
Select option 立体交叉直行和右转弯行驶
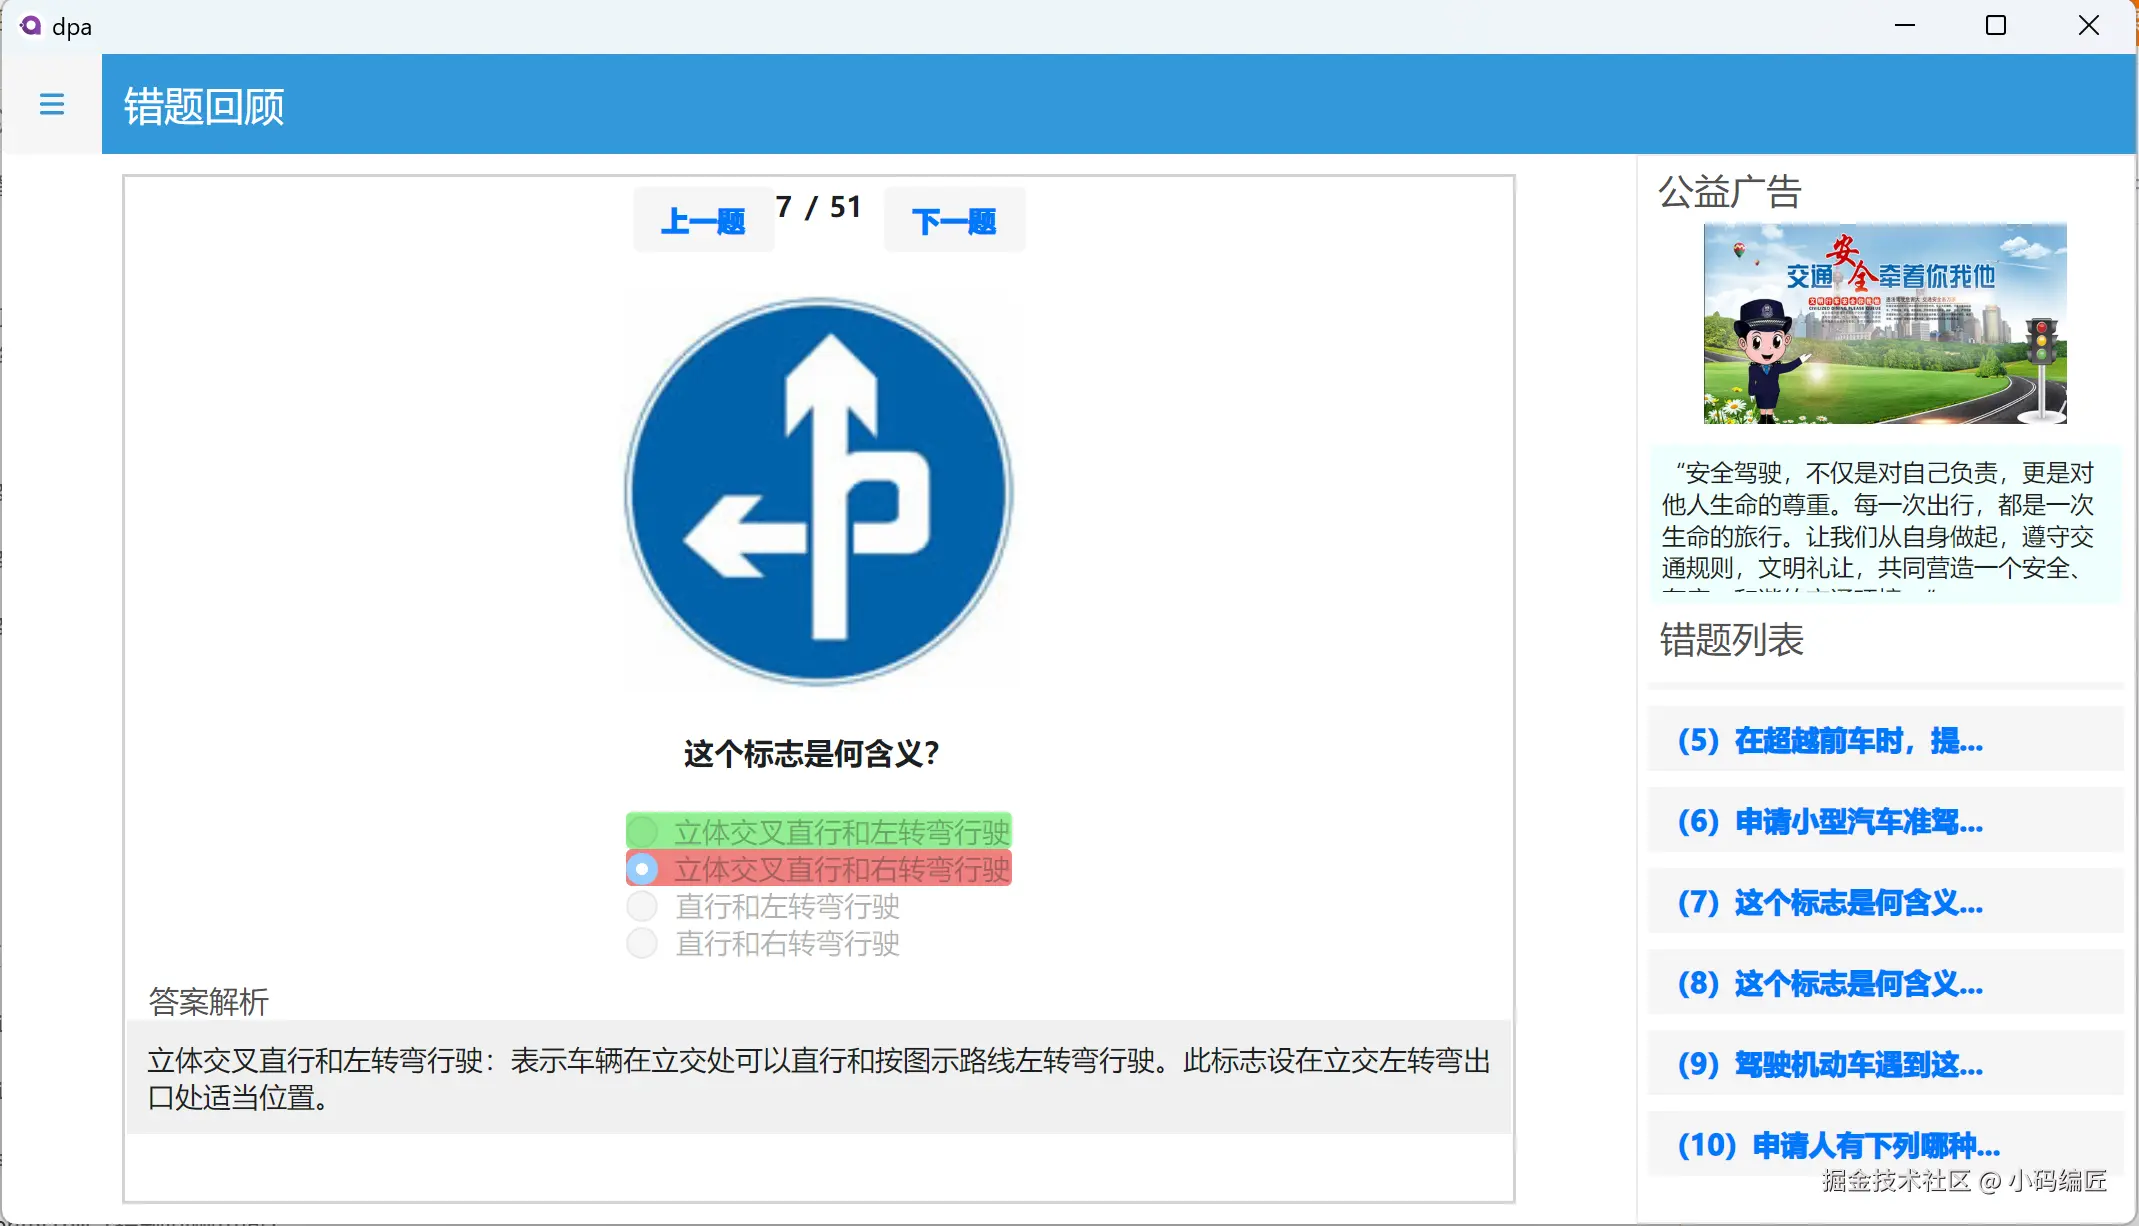(x=642, y=869)
